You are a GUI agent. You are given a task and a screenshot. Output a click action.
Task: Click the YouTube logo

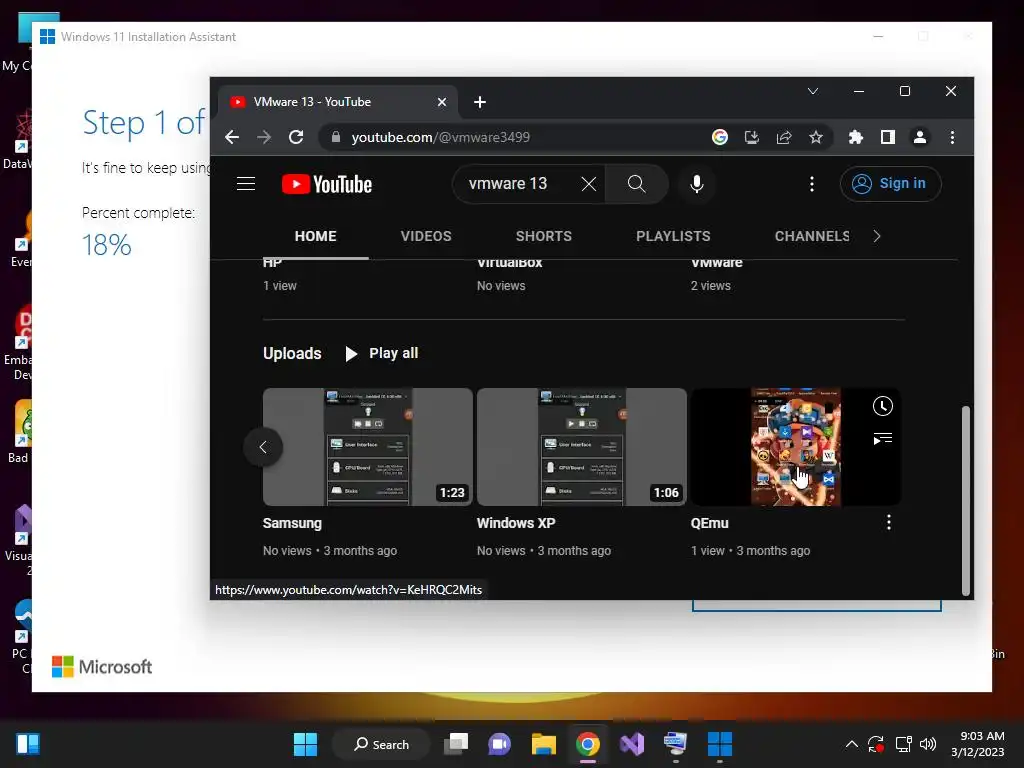tap(327, 184)
